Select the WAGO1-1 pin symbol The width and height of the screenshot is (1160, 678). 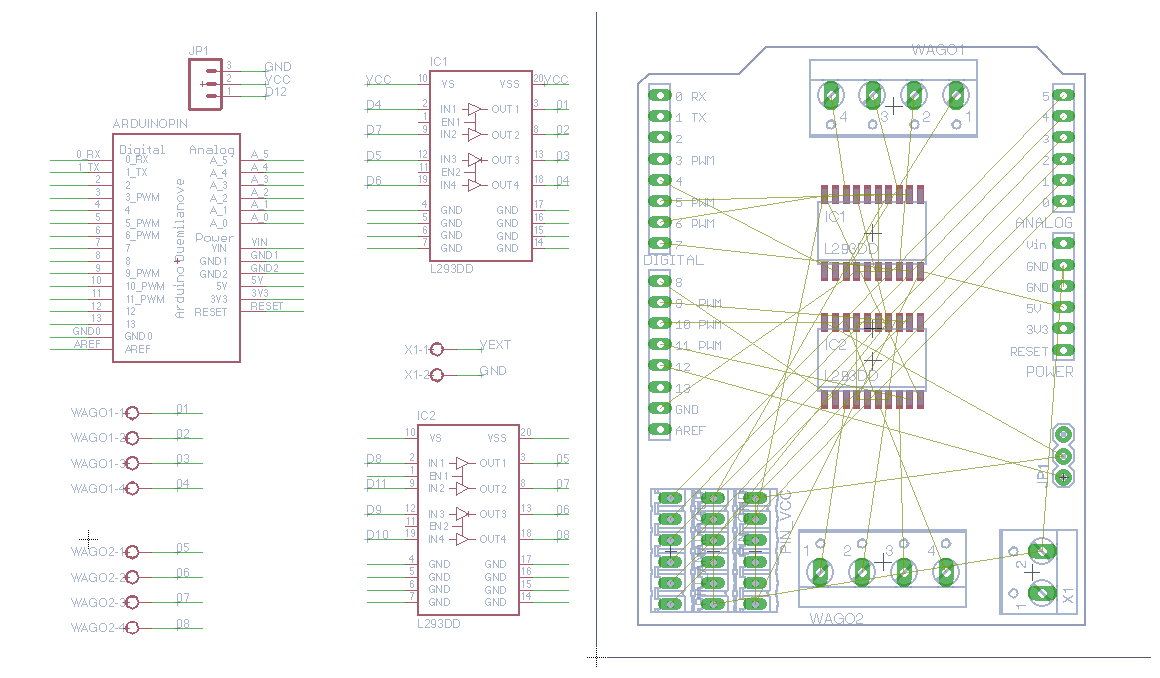click(x=132, y=412)
